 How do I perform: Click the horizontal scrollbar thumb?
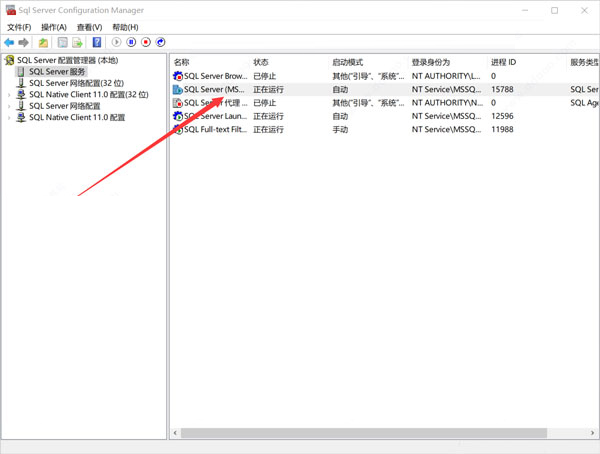364,433
